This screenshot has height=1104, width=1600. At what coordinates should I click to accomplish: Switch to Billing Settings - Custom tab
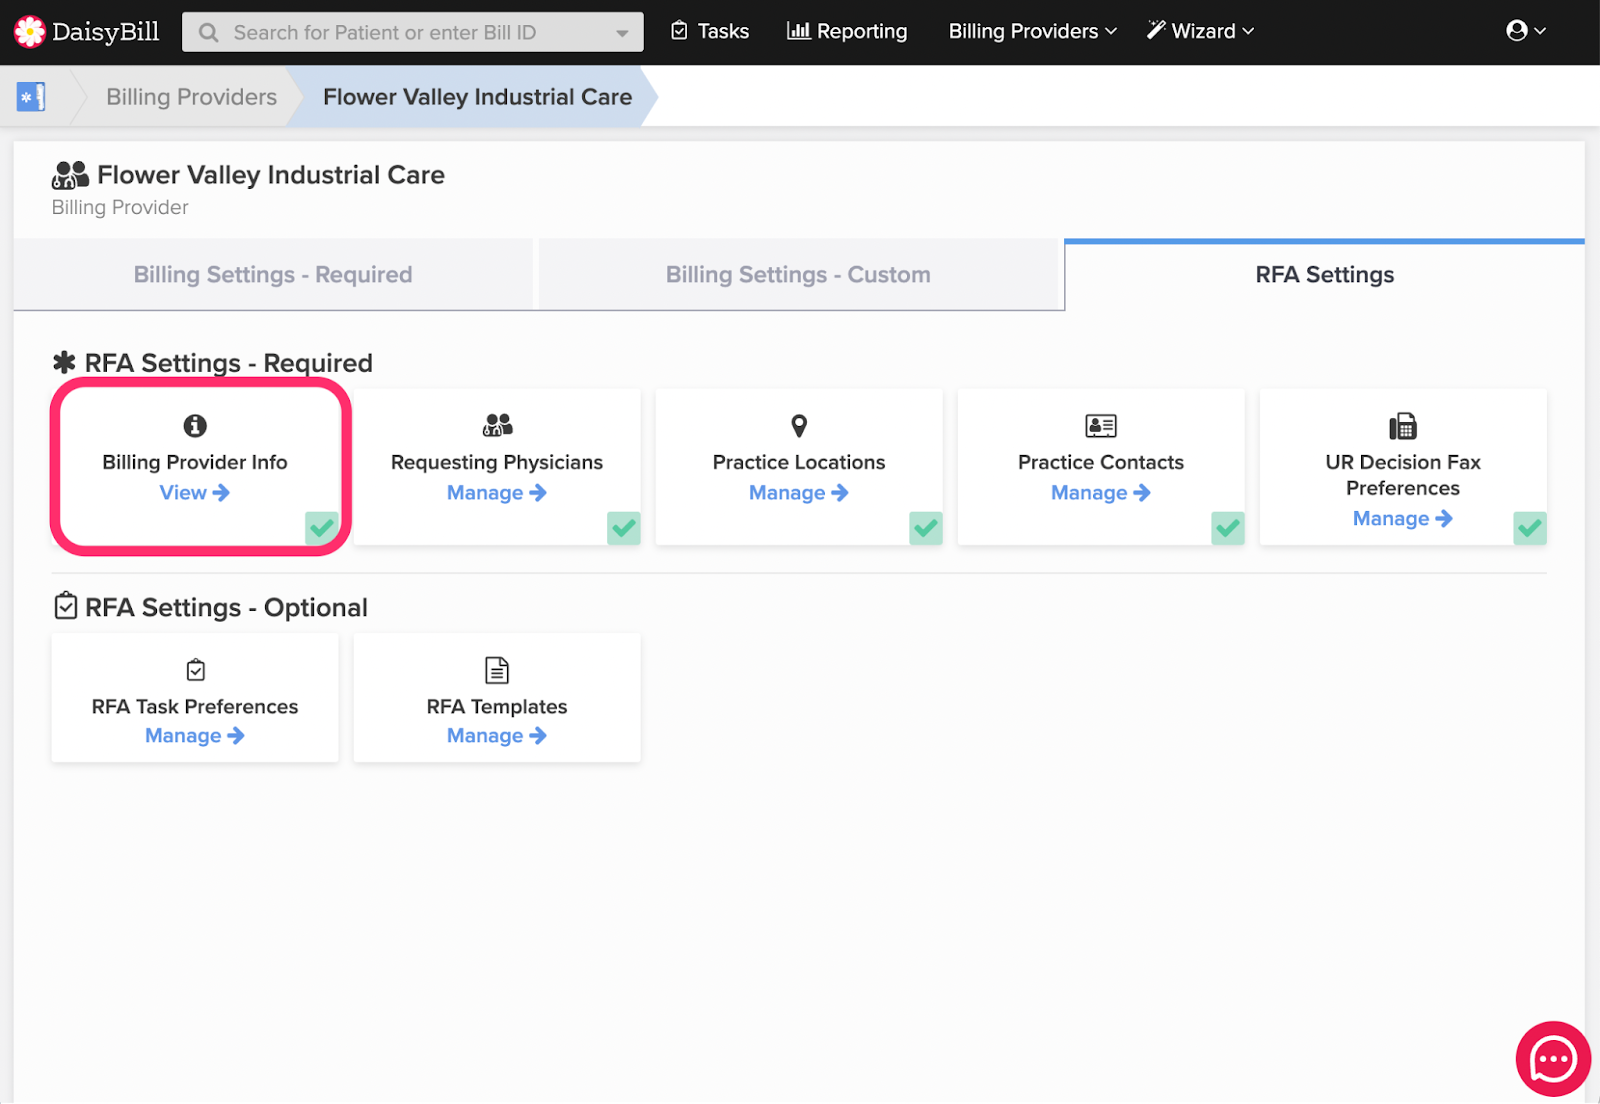(798, 274)
